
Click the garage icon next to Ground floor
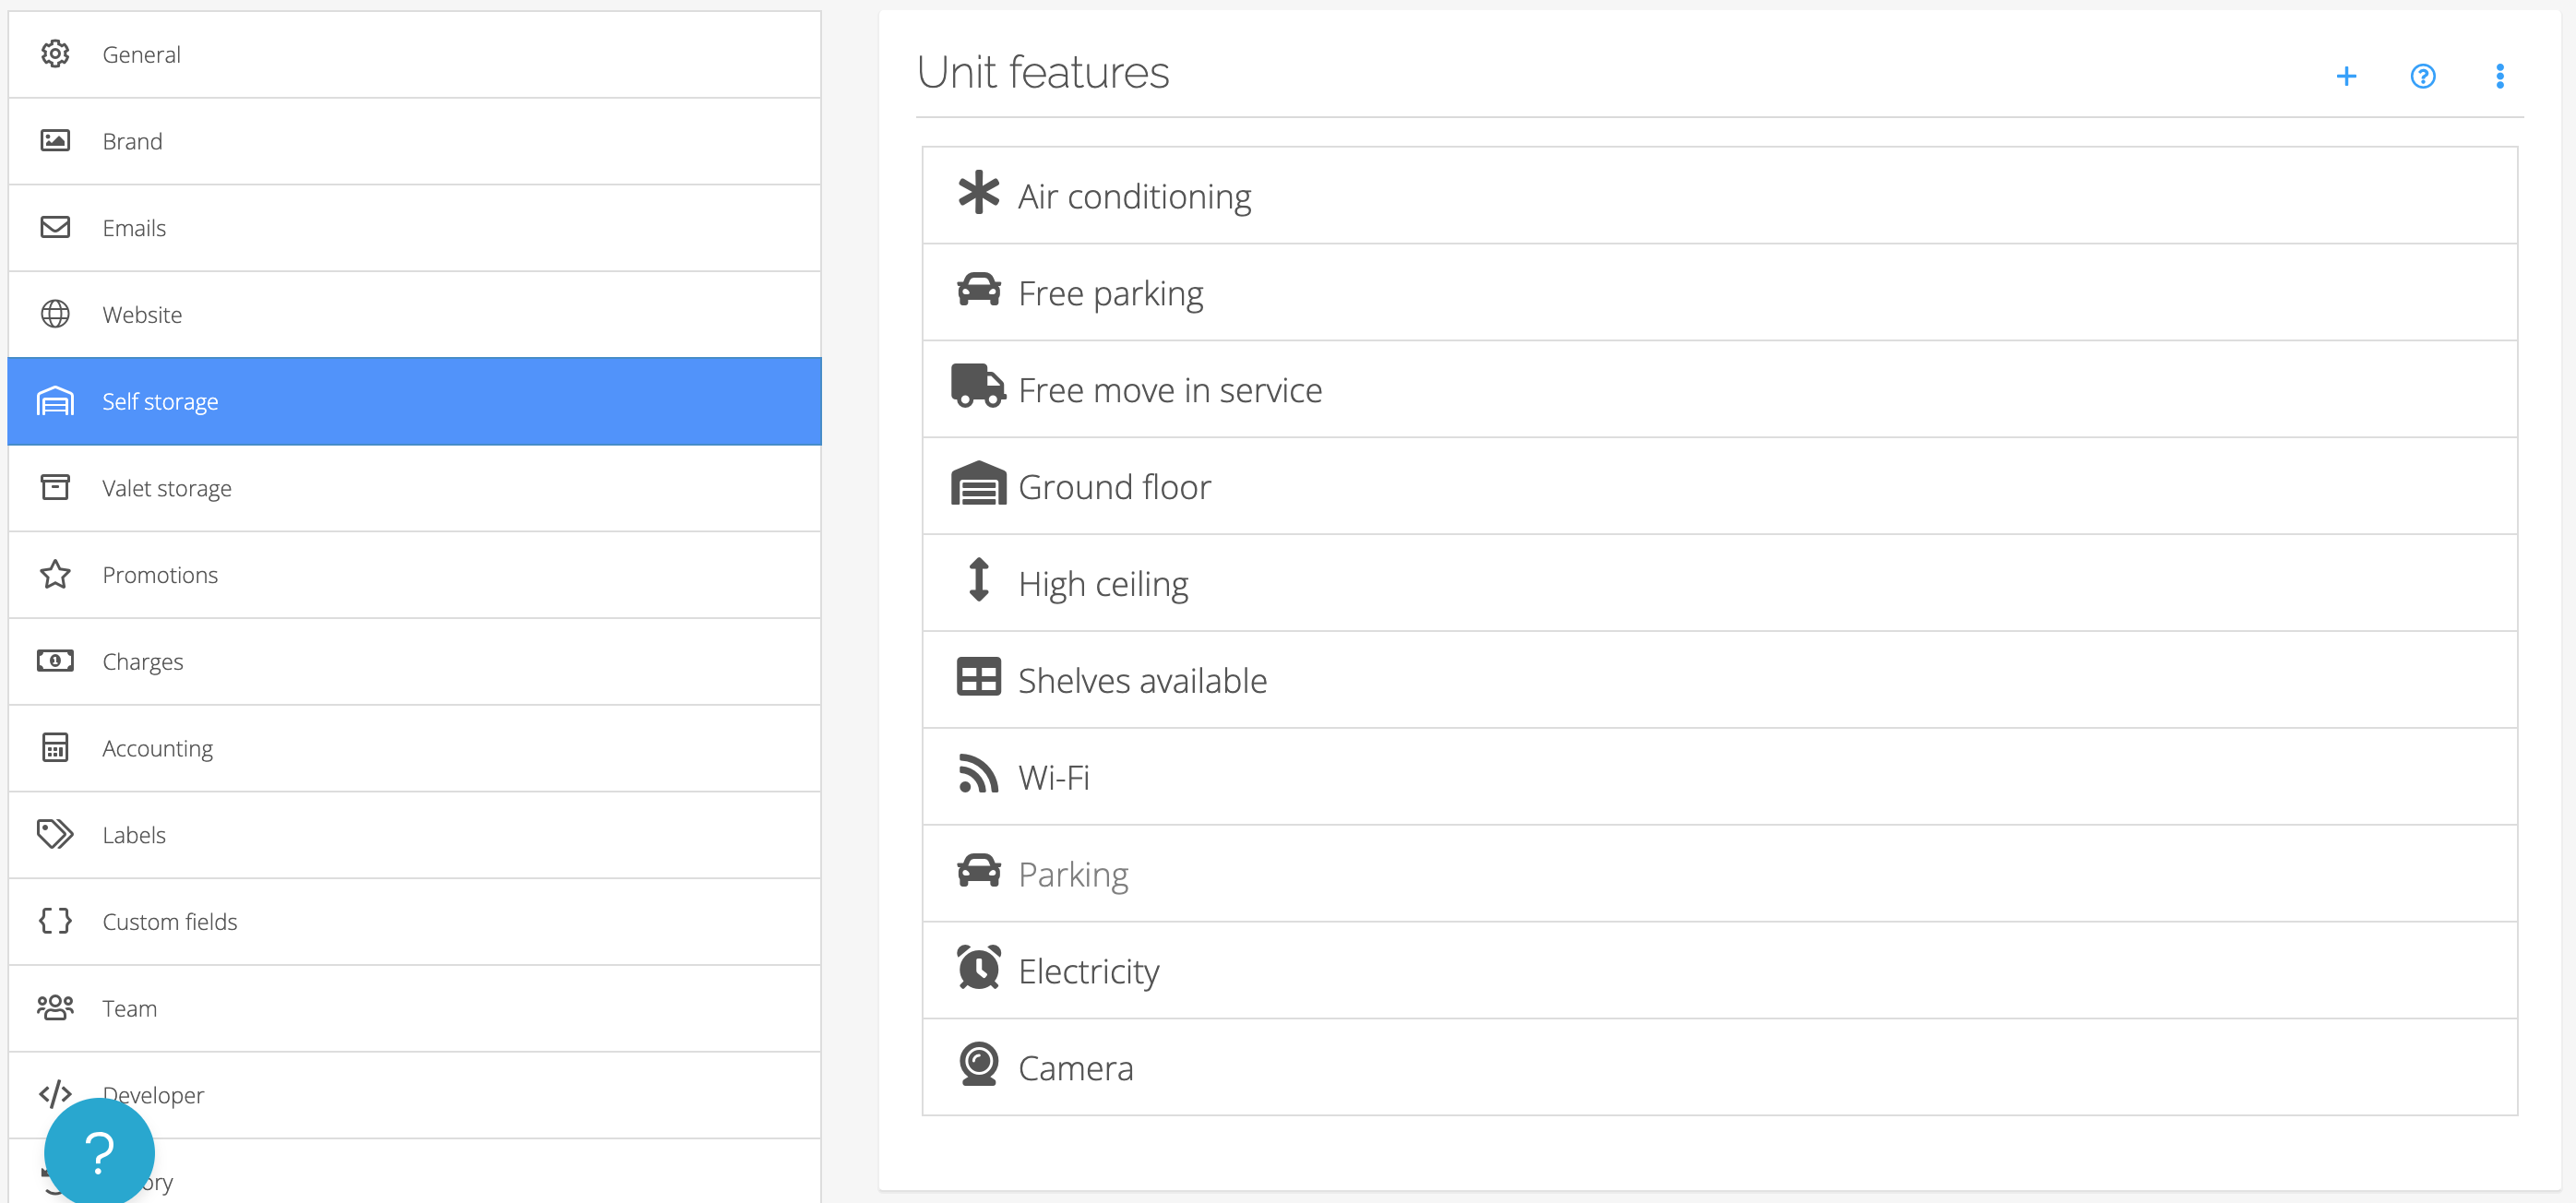point(978,485)
